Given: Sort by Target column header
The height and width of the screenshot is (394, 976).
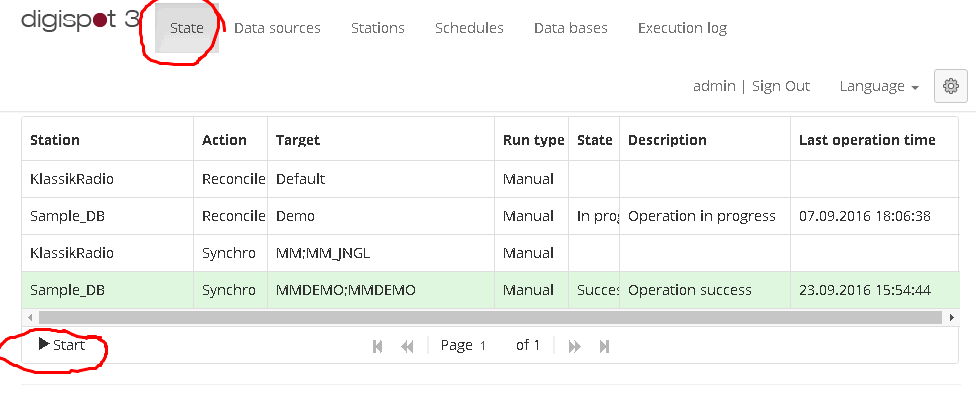Looking at the screenshot, I should [x=381, y=140].
